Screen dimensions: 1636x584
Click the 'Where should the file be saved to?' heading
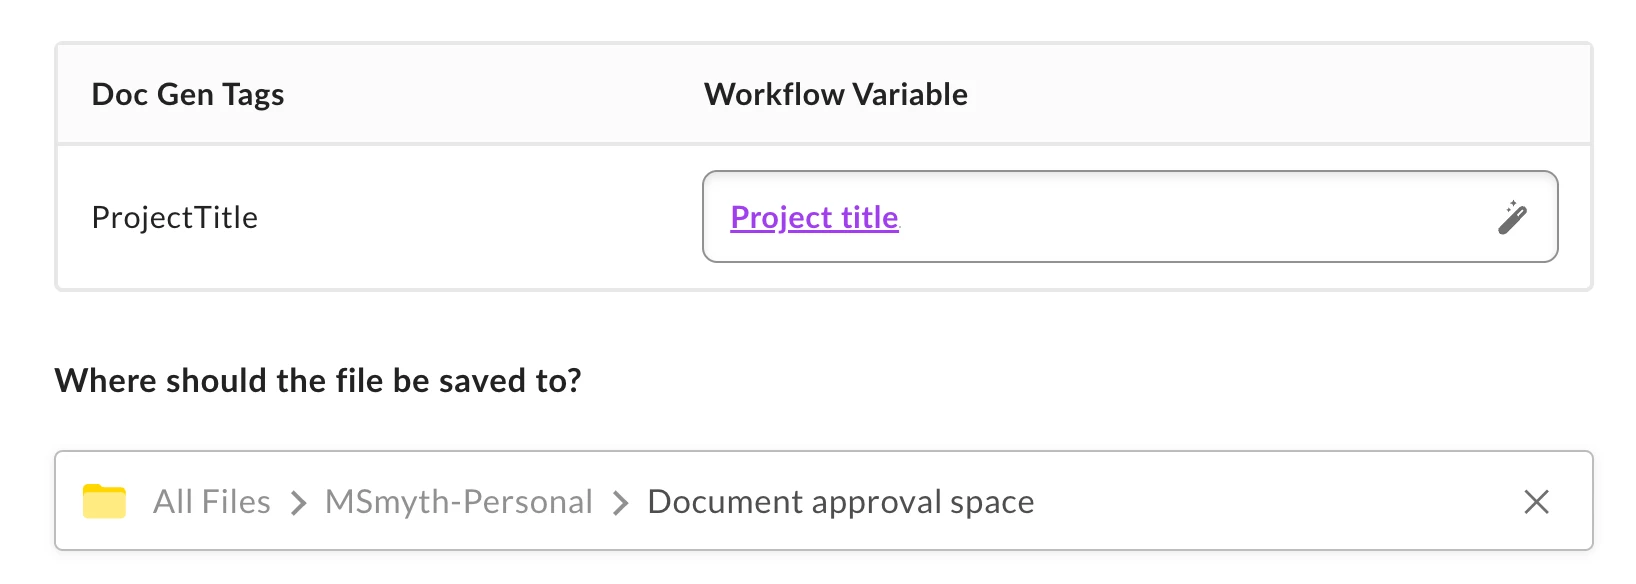pos(318,380)
